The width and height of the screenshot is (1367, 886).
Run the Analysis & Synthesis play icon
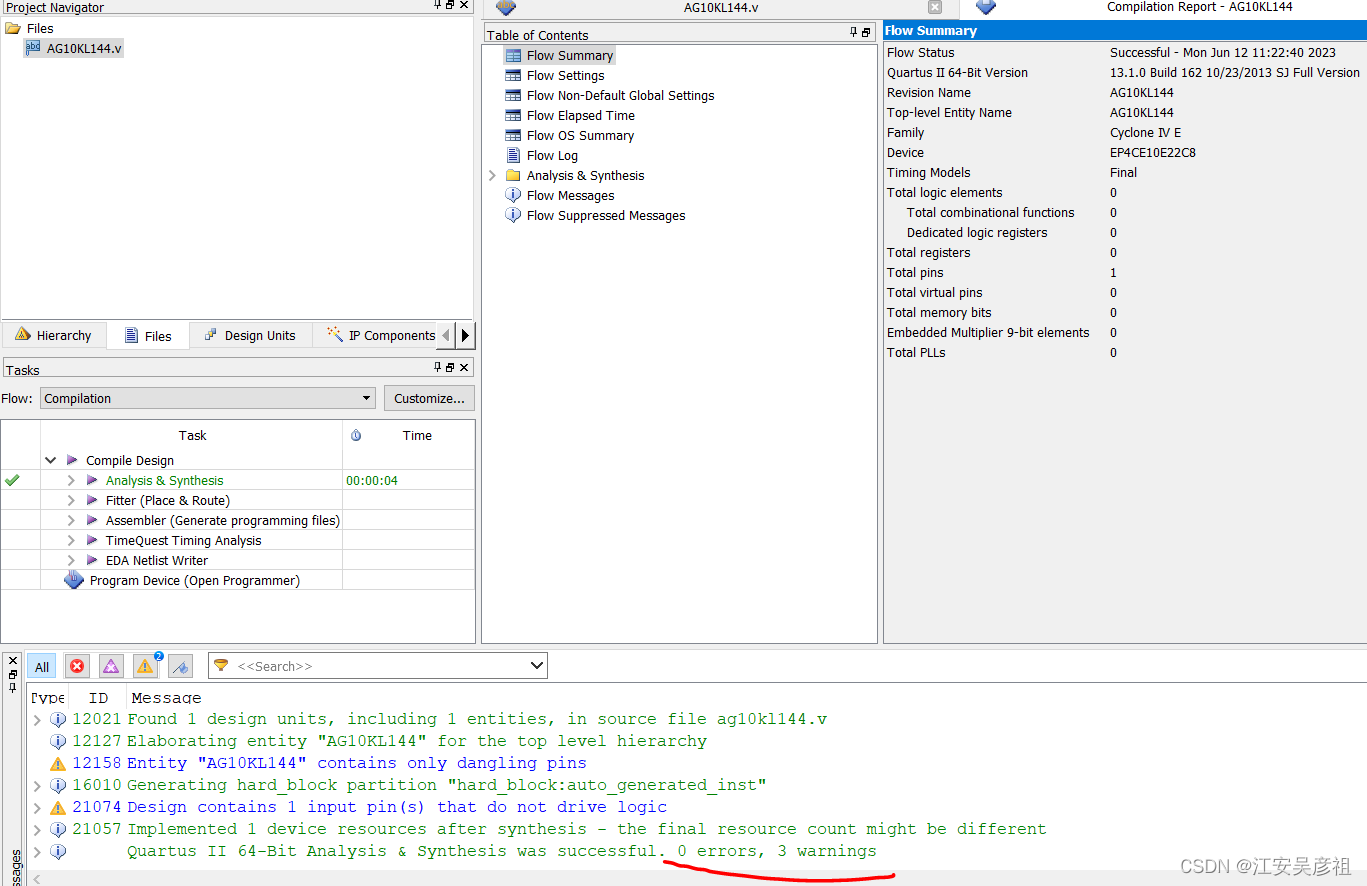click(92, 481)
